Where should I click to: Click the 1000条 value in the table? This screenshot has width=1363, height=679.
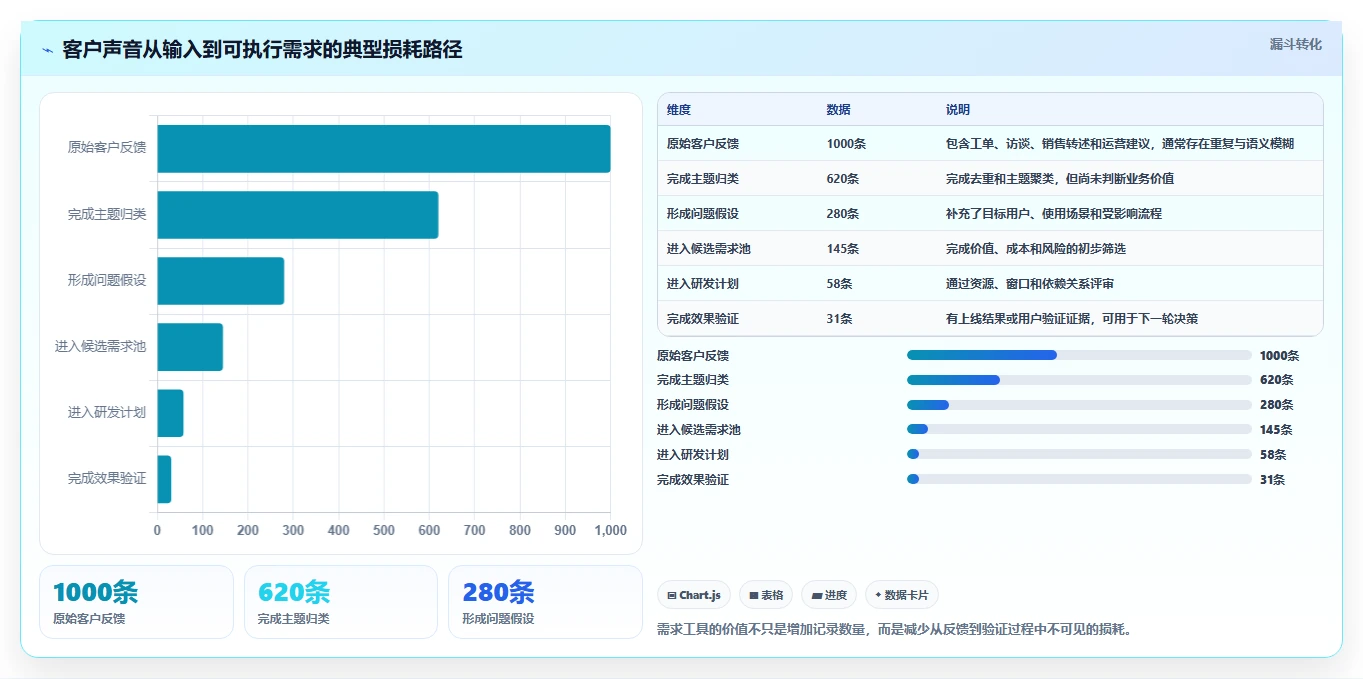coord(846,144)
